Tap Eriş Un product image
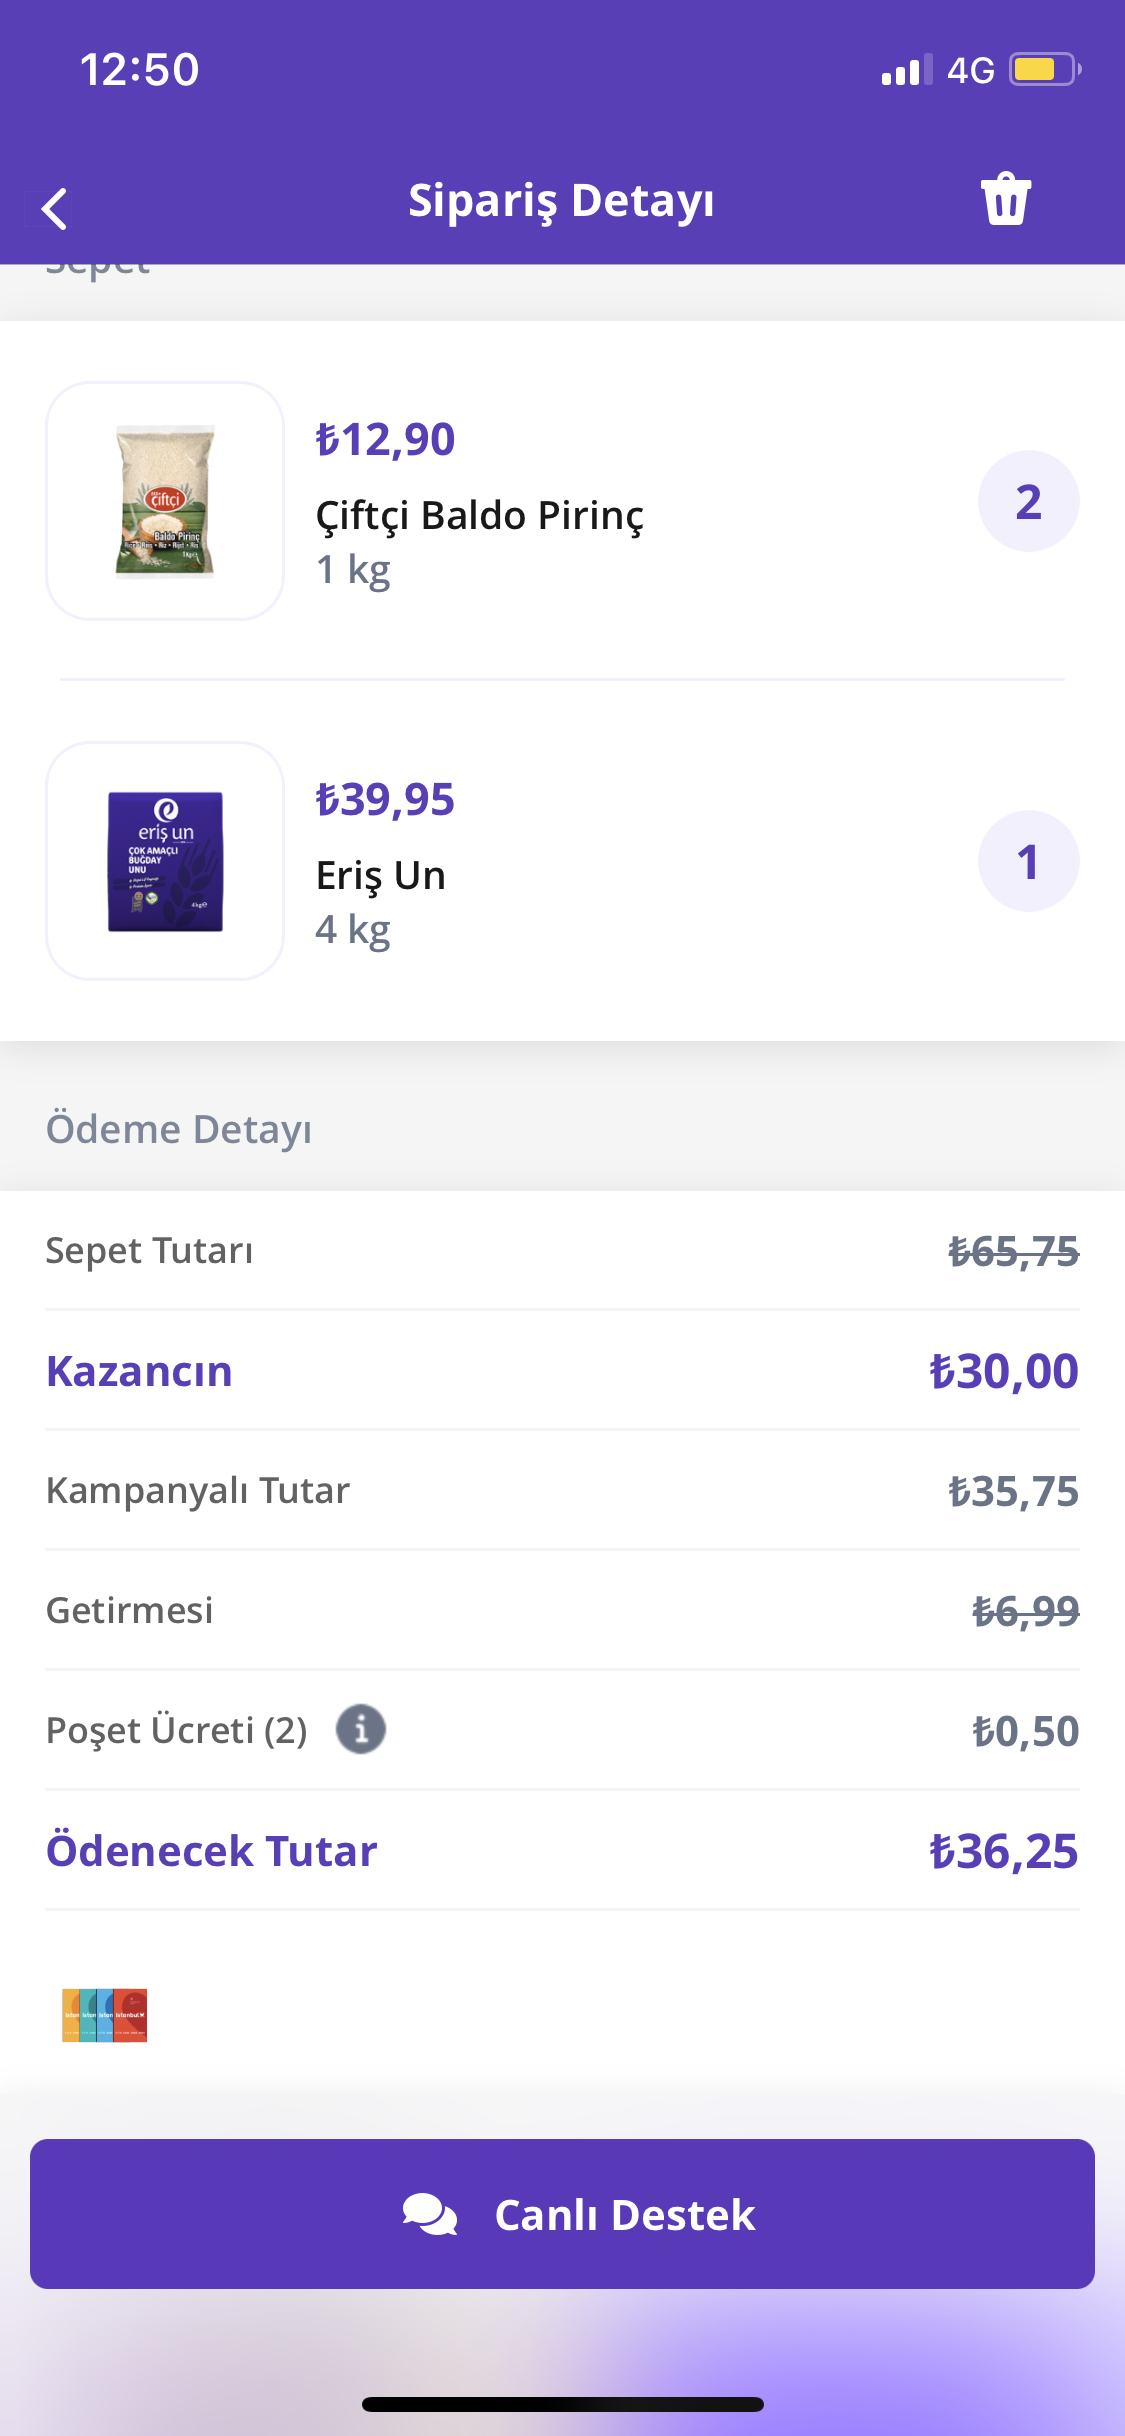This screenshot has width=1125, height=2436. pos(165,861)
